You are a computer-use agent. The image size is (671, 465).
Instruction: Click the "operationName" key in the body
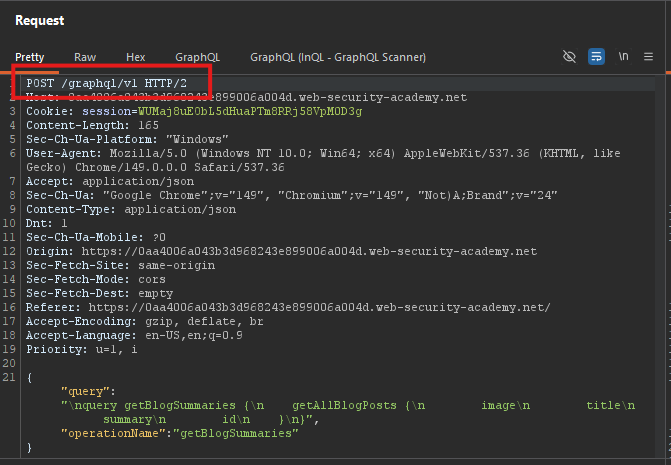click(113, 433)
